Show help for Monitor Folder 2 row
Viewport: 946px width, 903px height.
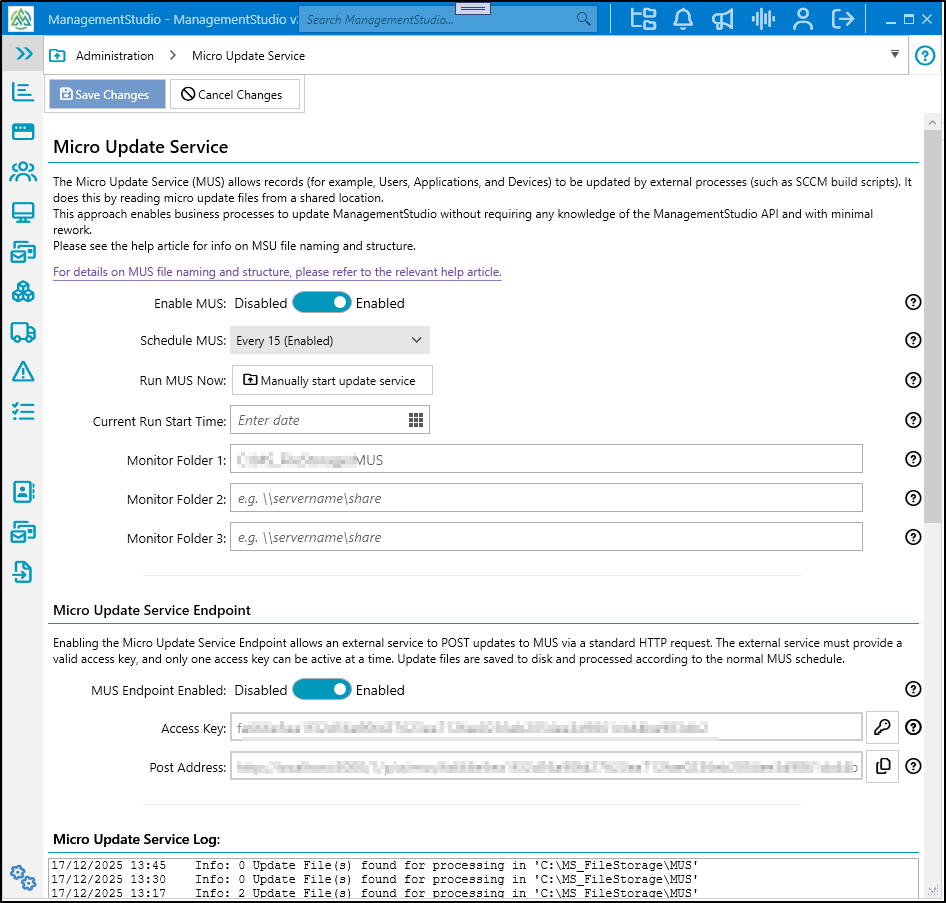click(913, 498)
